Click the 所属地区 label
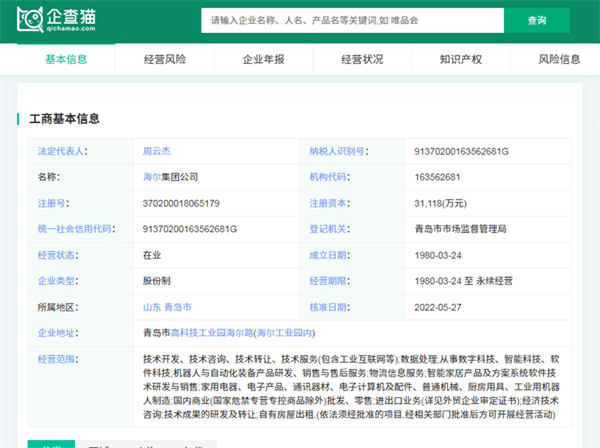Screen dimensions: 600x448 click(x=58, y=307)
